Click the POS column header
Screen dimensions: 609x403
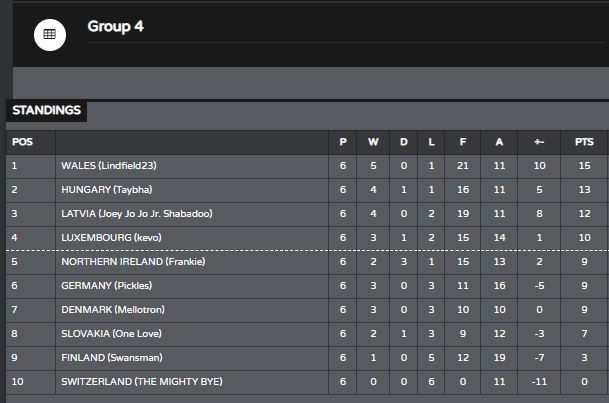click(x=22, y=142)
